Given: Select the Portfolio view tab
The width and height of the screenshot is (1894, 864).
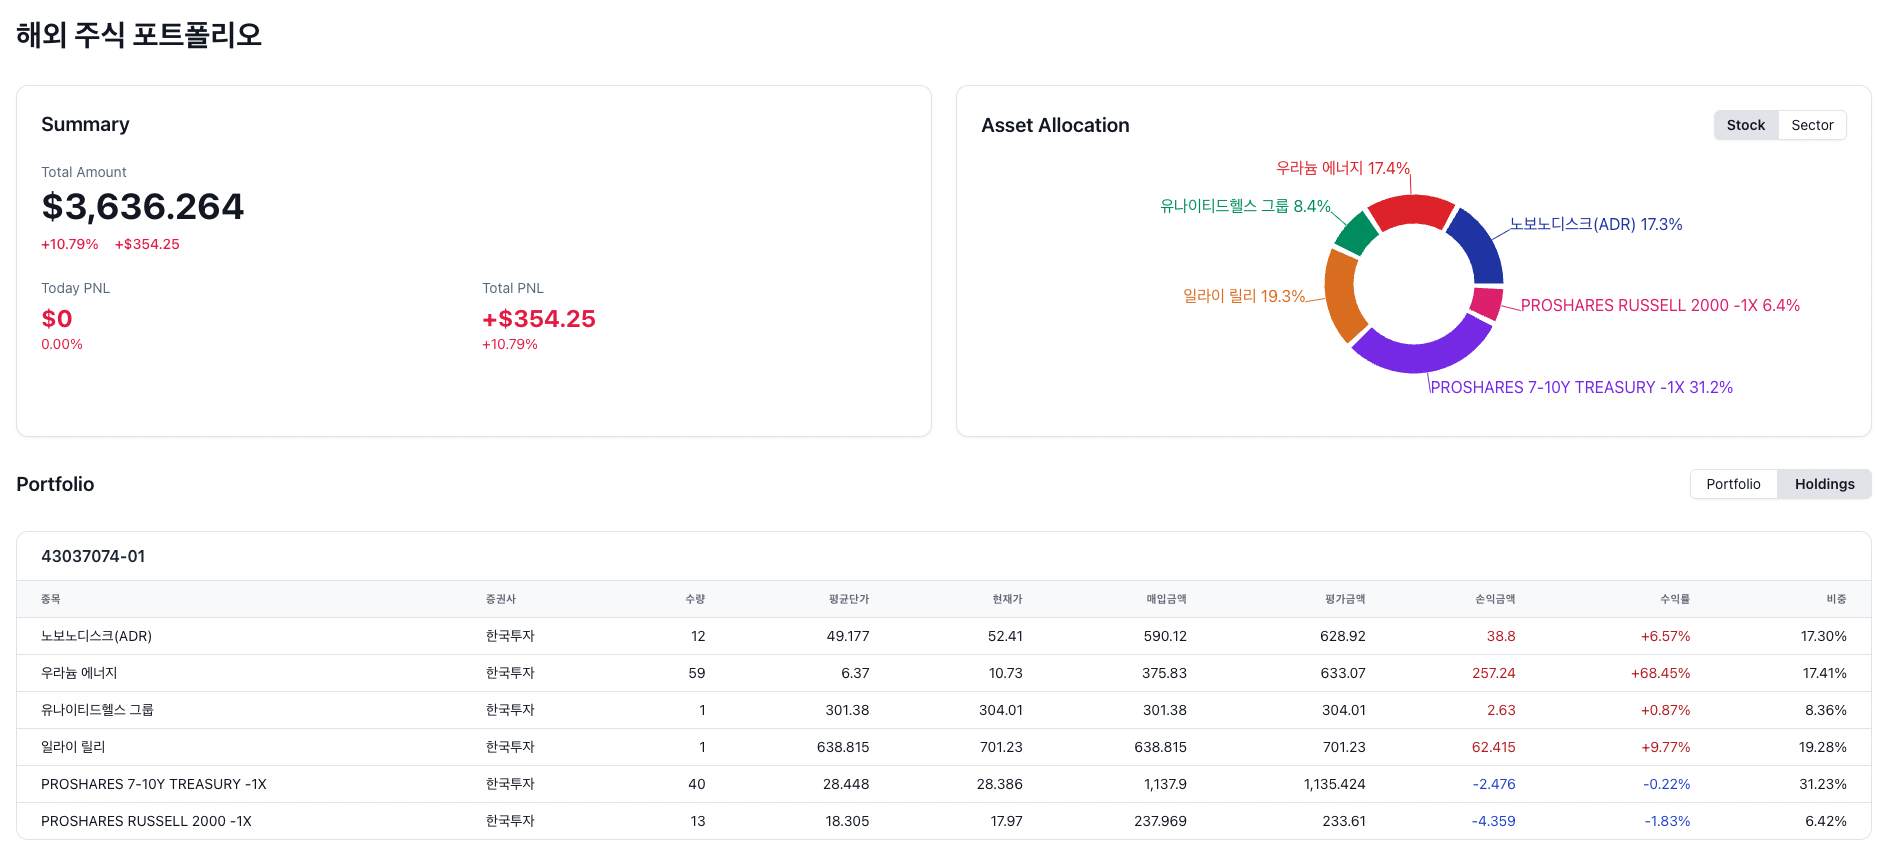Looking at the screenshot, I should 1733,484.
